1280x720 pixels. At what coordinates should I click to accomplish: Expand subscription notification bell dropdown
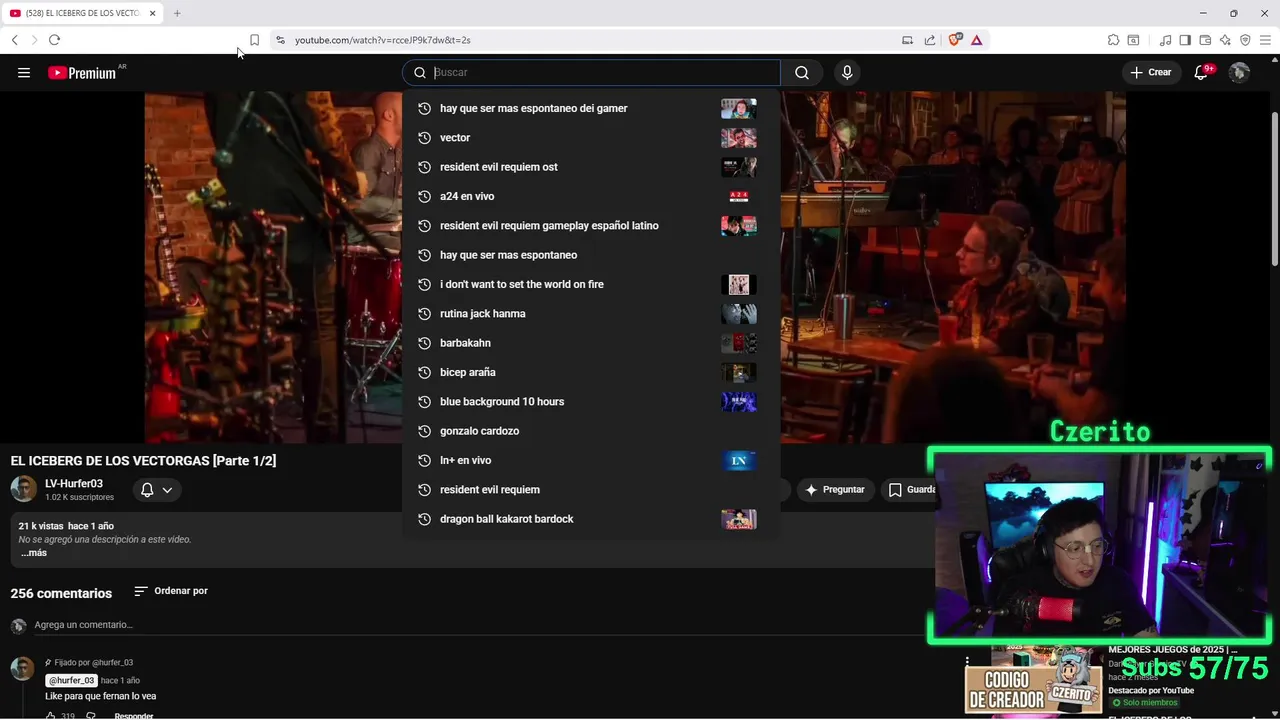tap(156, 490)
